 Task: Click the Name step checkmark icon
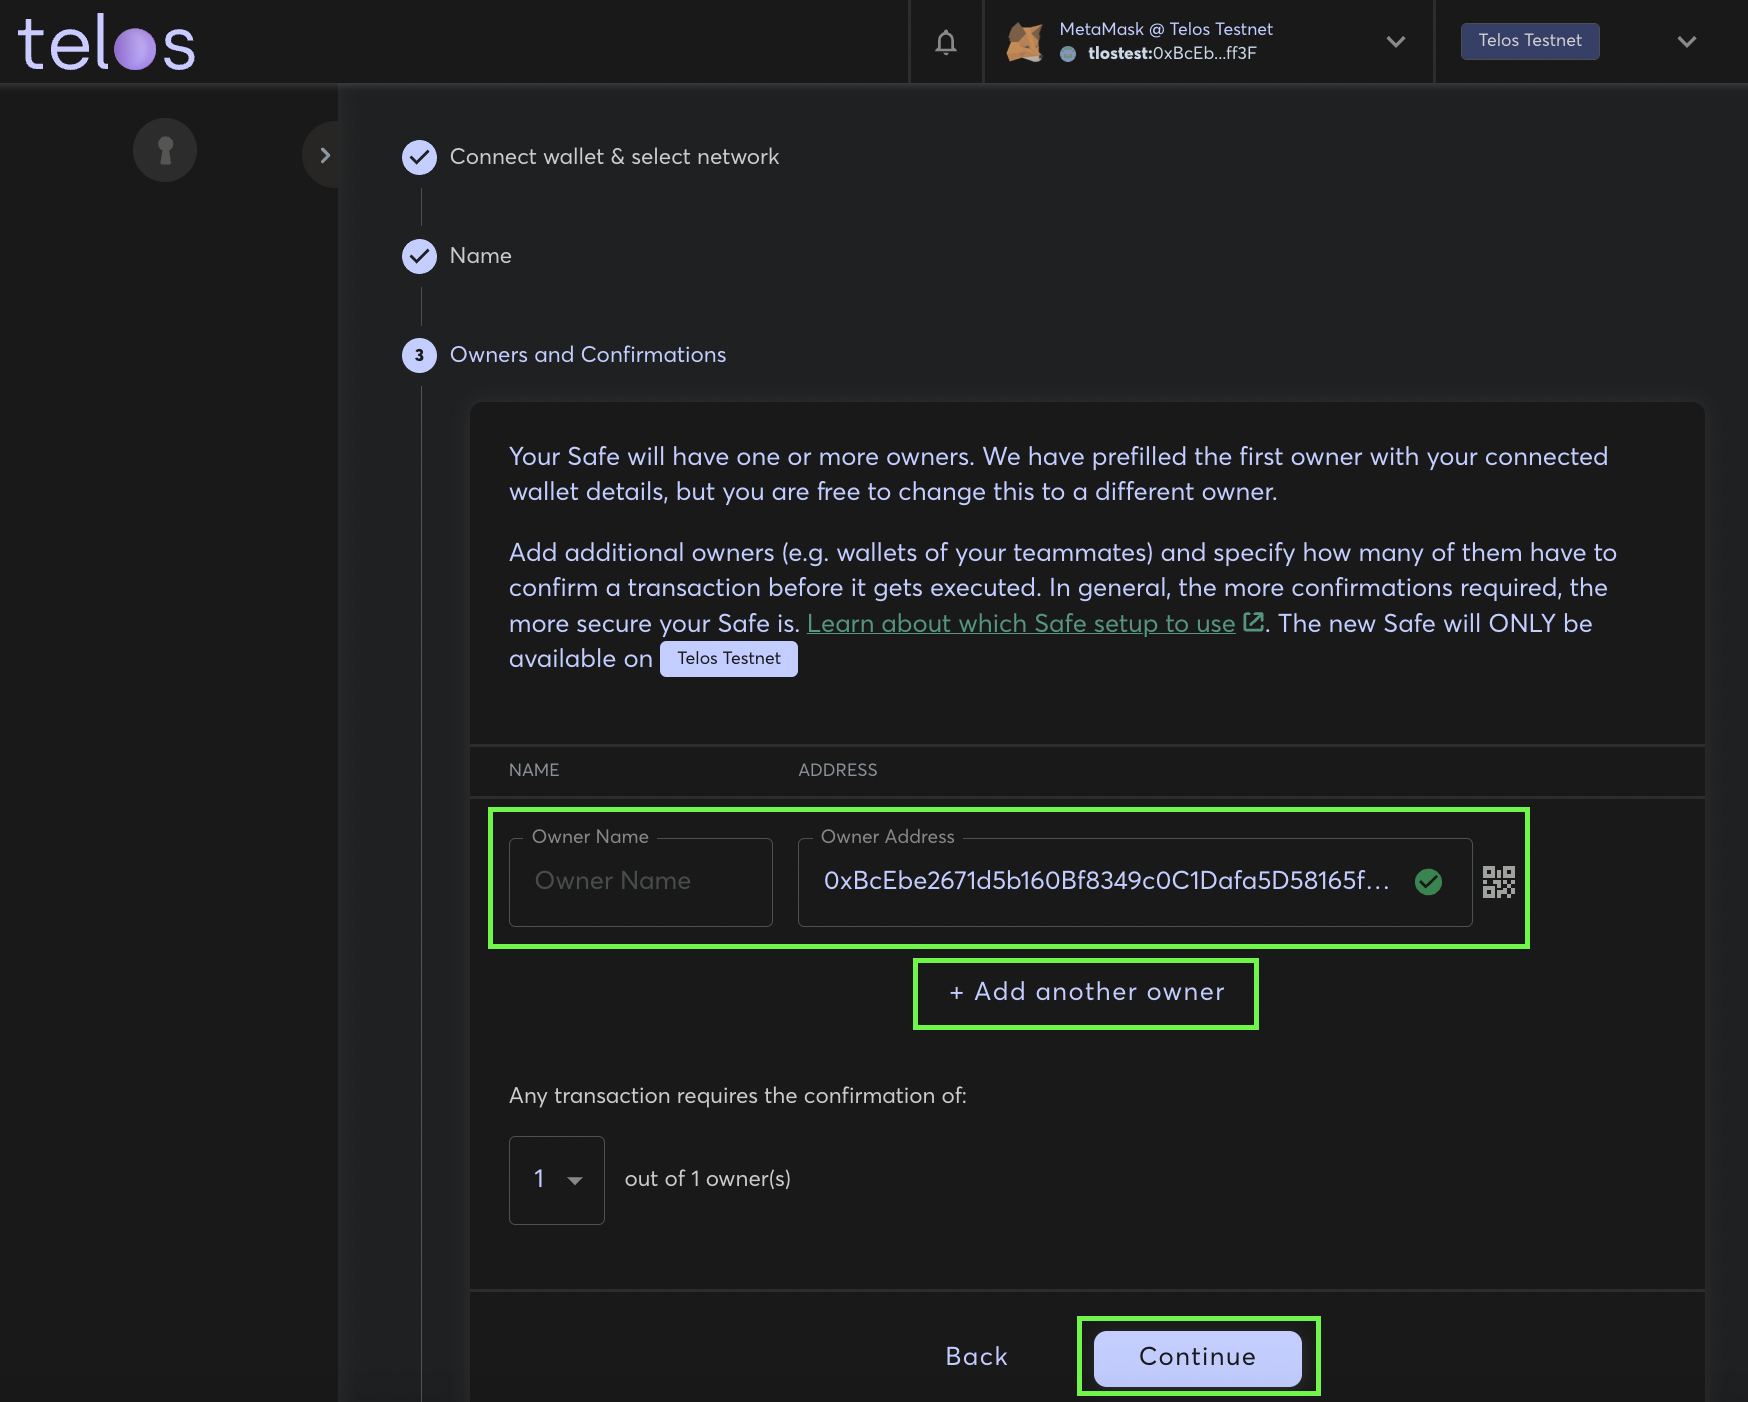pos(419,256)
